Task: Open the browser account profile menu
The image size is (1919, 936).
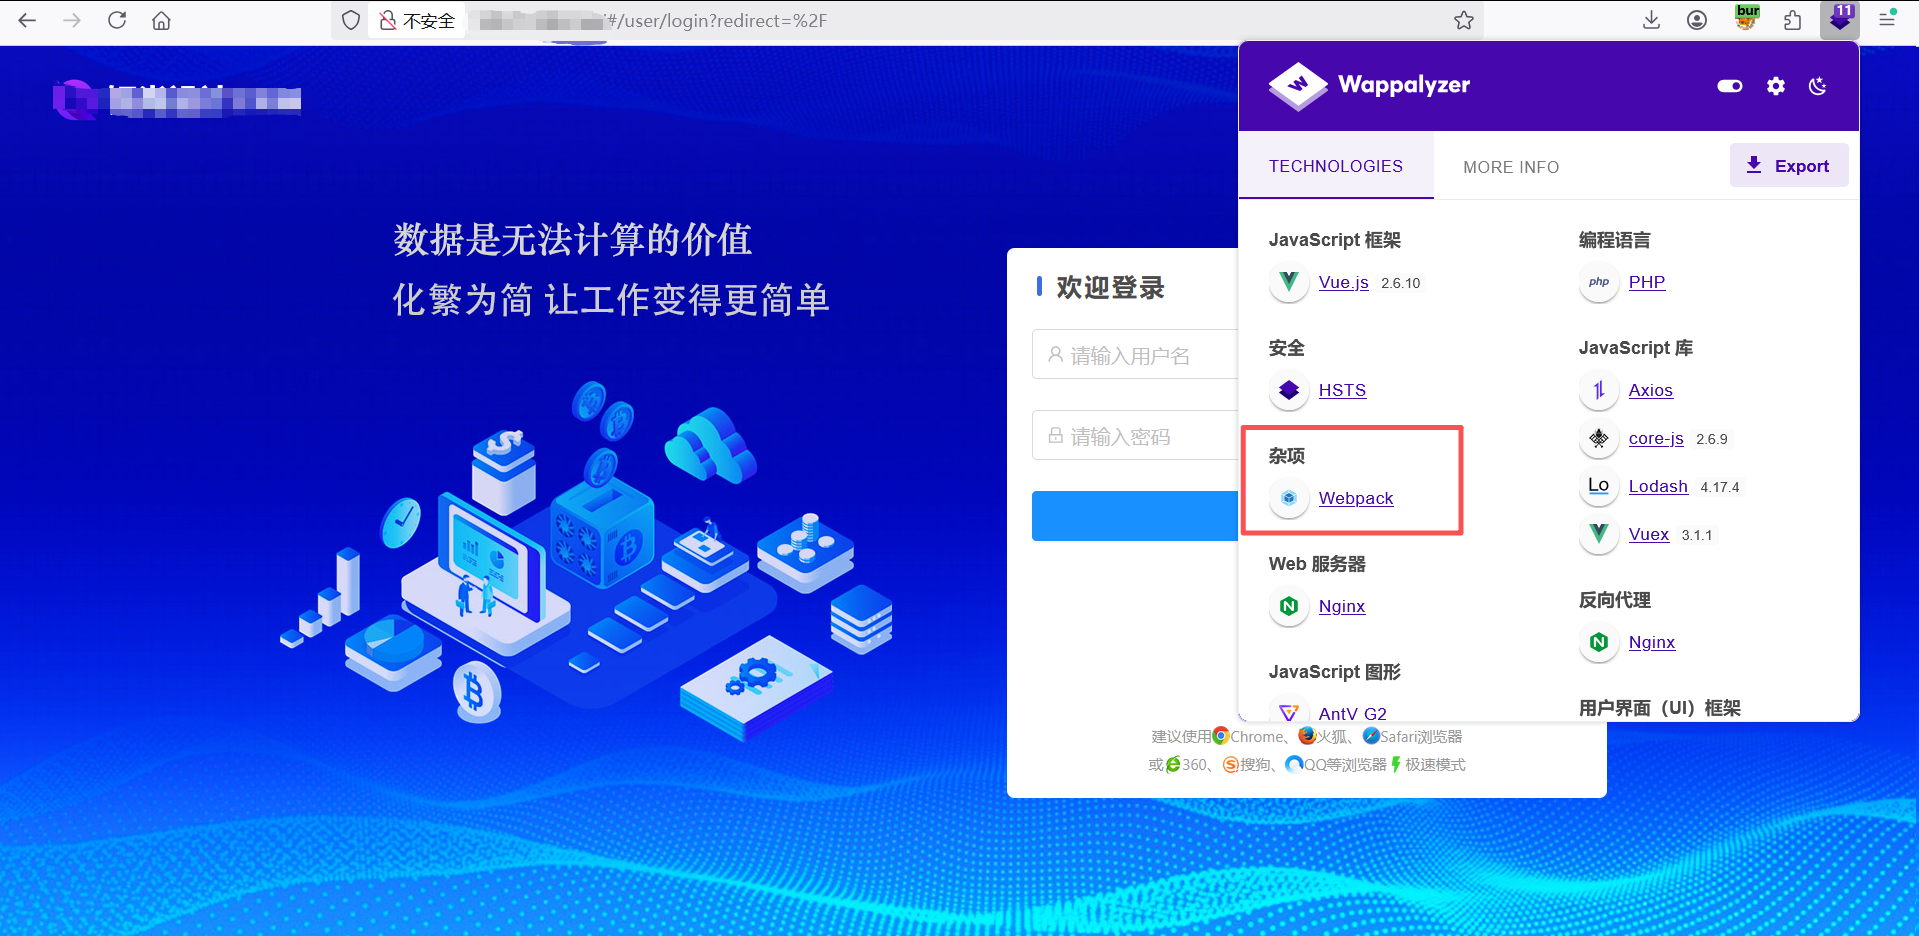Action: pos(1696,20)
